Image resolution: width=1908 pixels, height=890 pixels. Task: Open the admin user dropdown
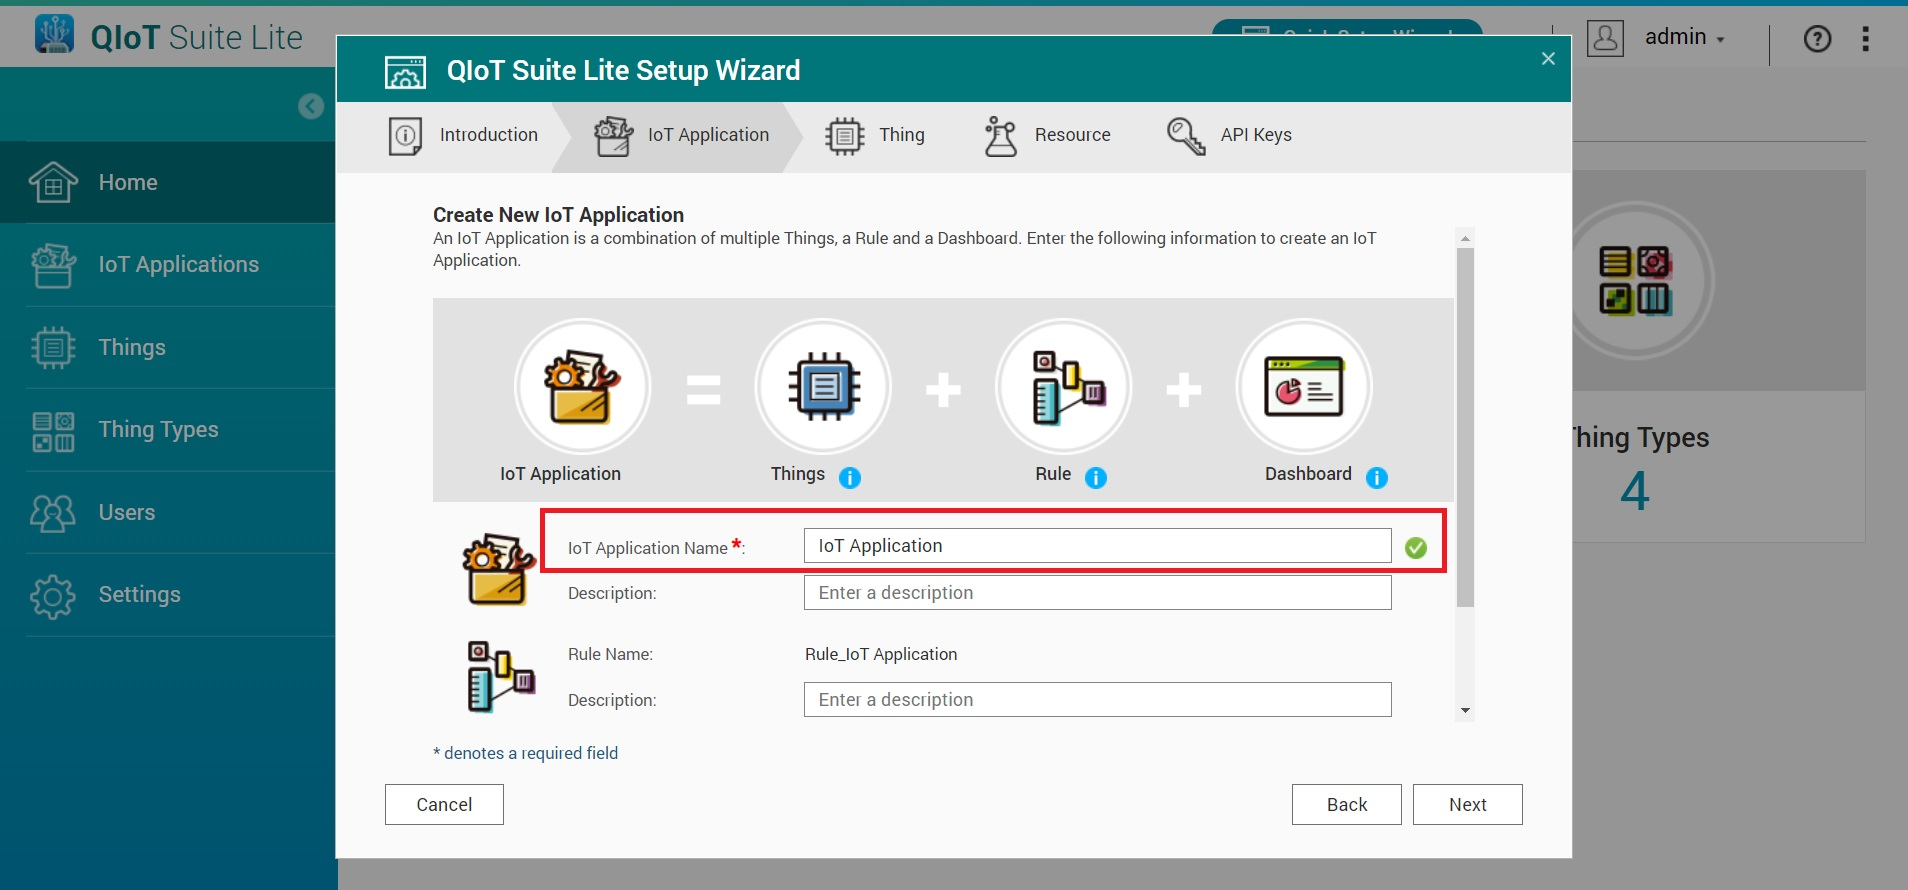[1684, 38]
